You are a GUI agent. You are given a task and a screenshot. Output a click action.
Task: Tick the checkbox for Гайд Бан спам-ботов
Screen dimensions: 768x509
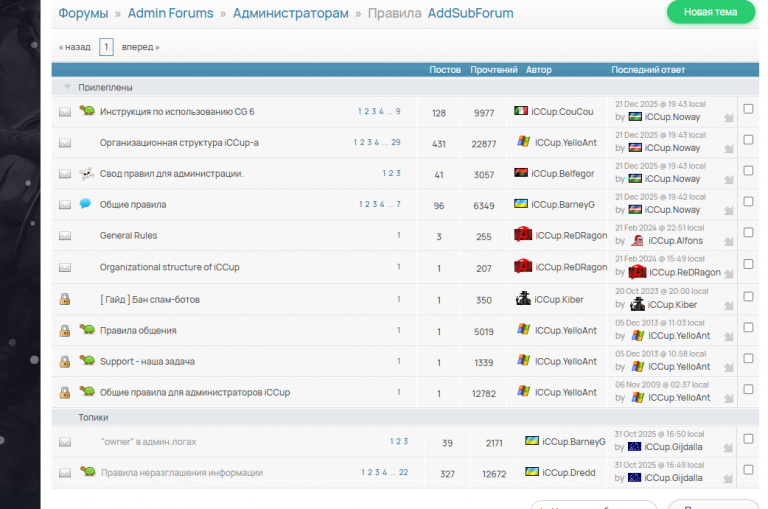[x=748, y=296]
